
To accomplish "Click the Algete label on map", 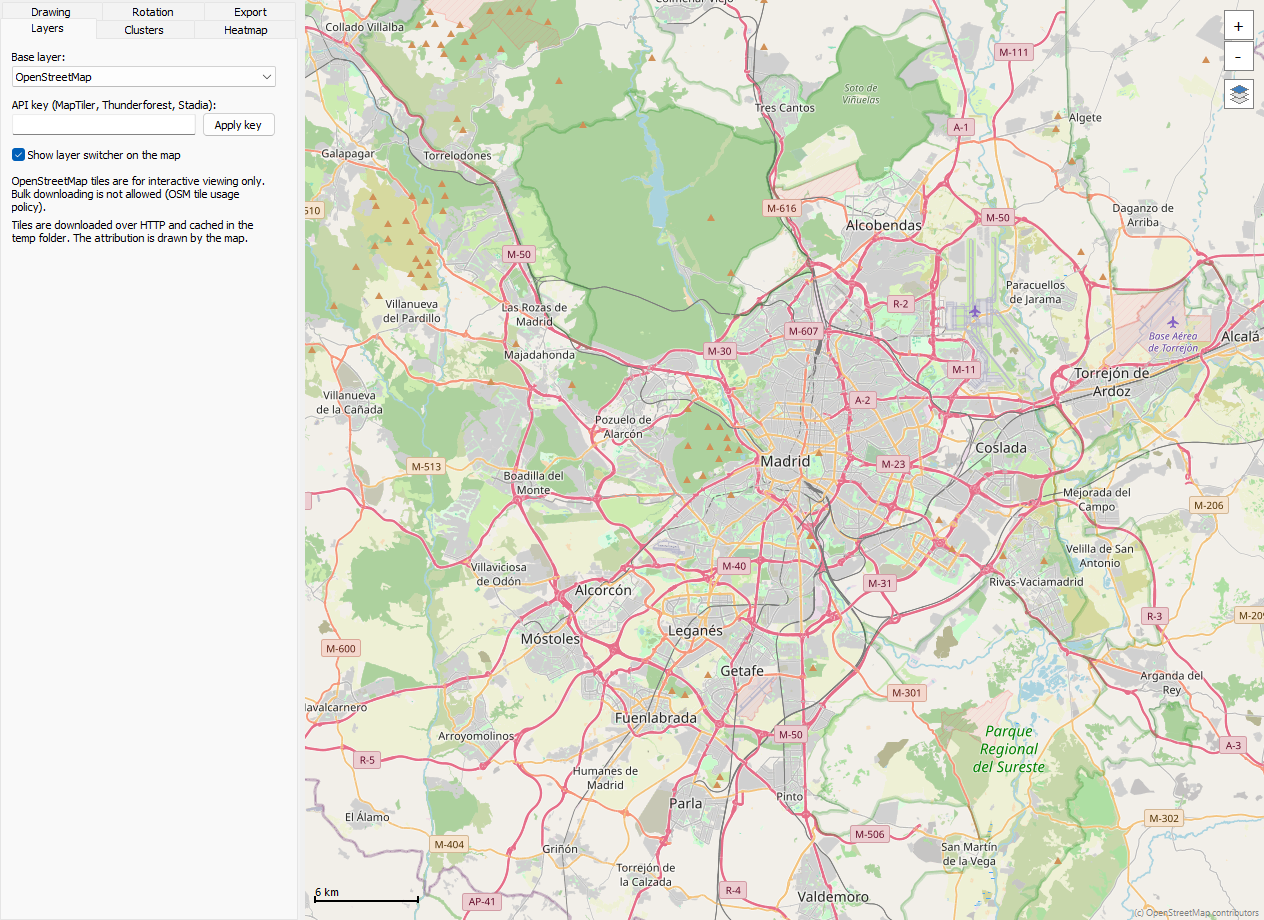I will pos(1085,118).
